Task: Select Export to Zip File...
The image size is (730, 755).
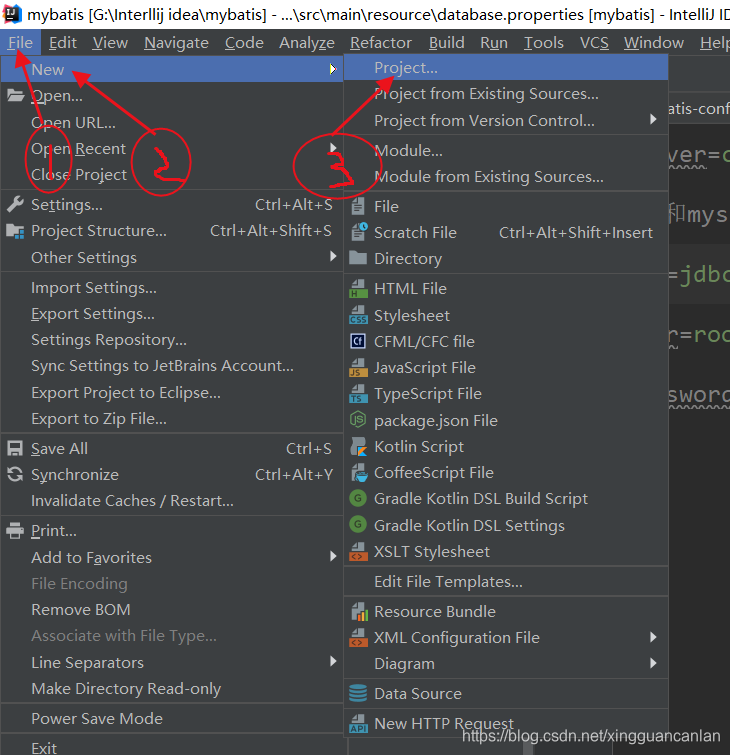Action: click(172, 419)
